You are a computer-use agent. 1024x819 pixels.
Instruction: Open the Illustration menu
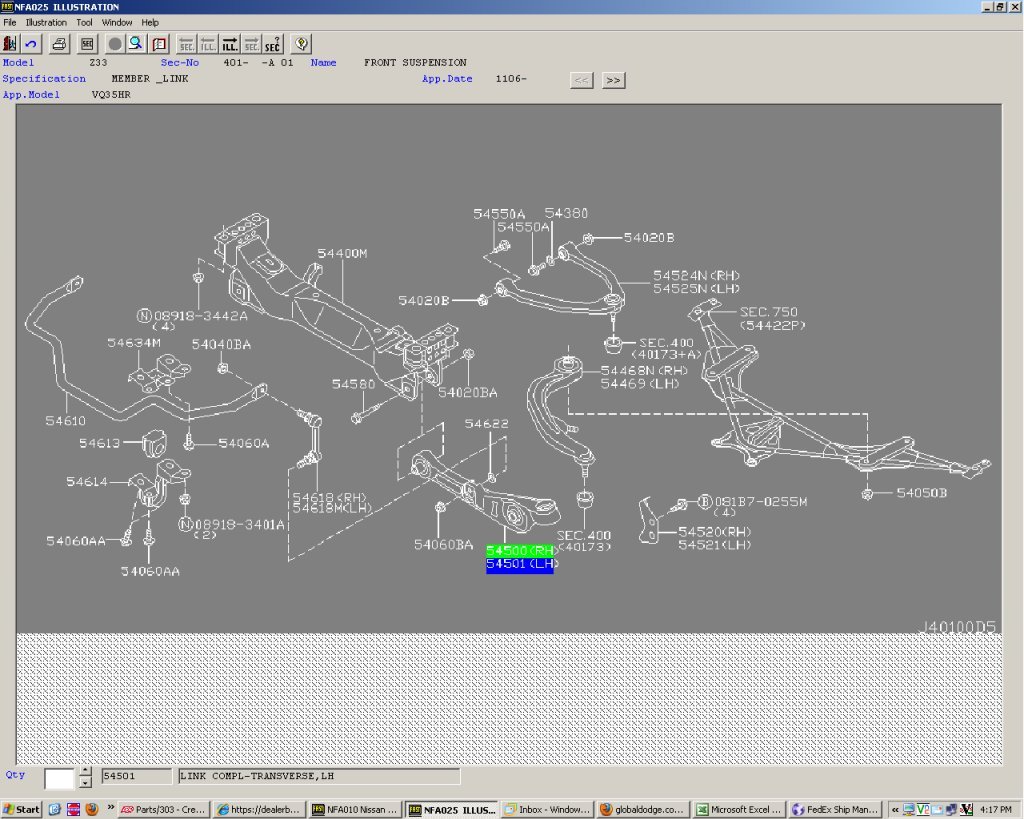point(46,22)
